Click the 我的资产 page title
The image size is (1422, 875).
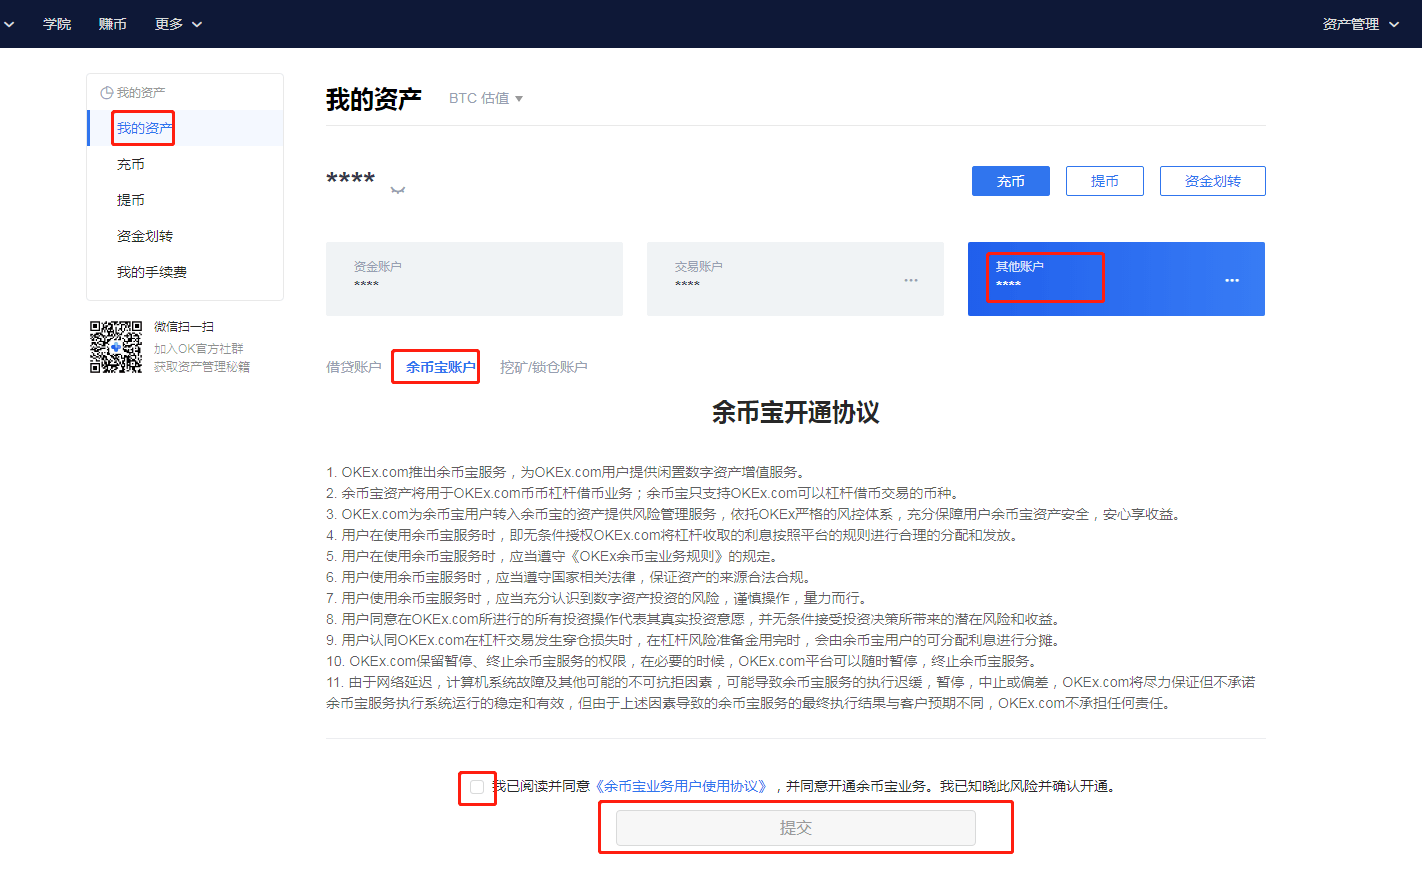[374, 99]
